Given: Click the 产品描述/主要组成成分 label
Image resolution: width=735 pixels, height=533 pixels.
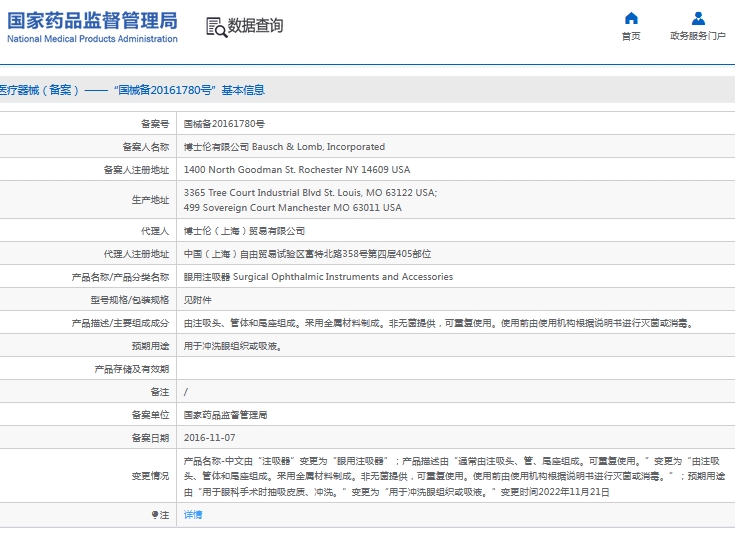Looking at the screenshot, I should coord(120,323).
